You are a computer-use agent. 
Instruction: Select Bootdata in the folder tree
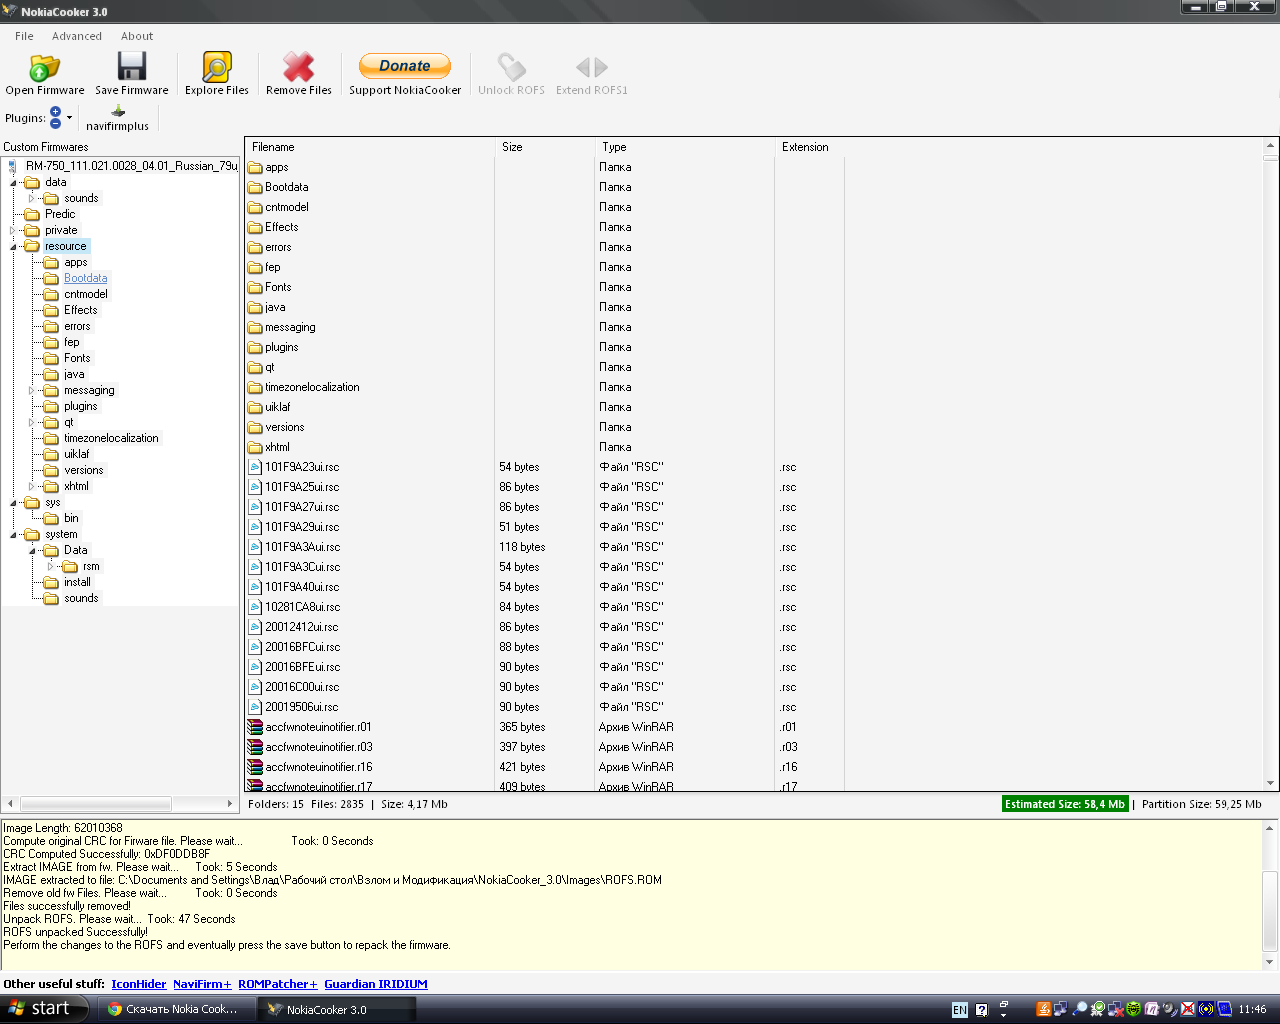tap(85, 278)
